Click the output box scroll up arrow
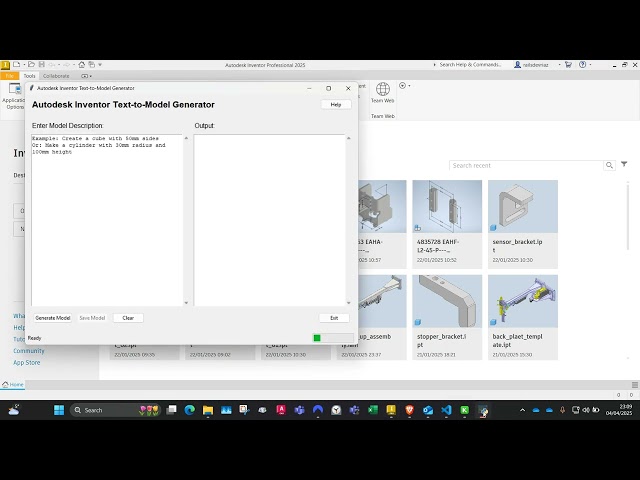 pyautogui.click(x=349, y=138)
